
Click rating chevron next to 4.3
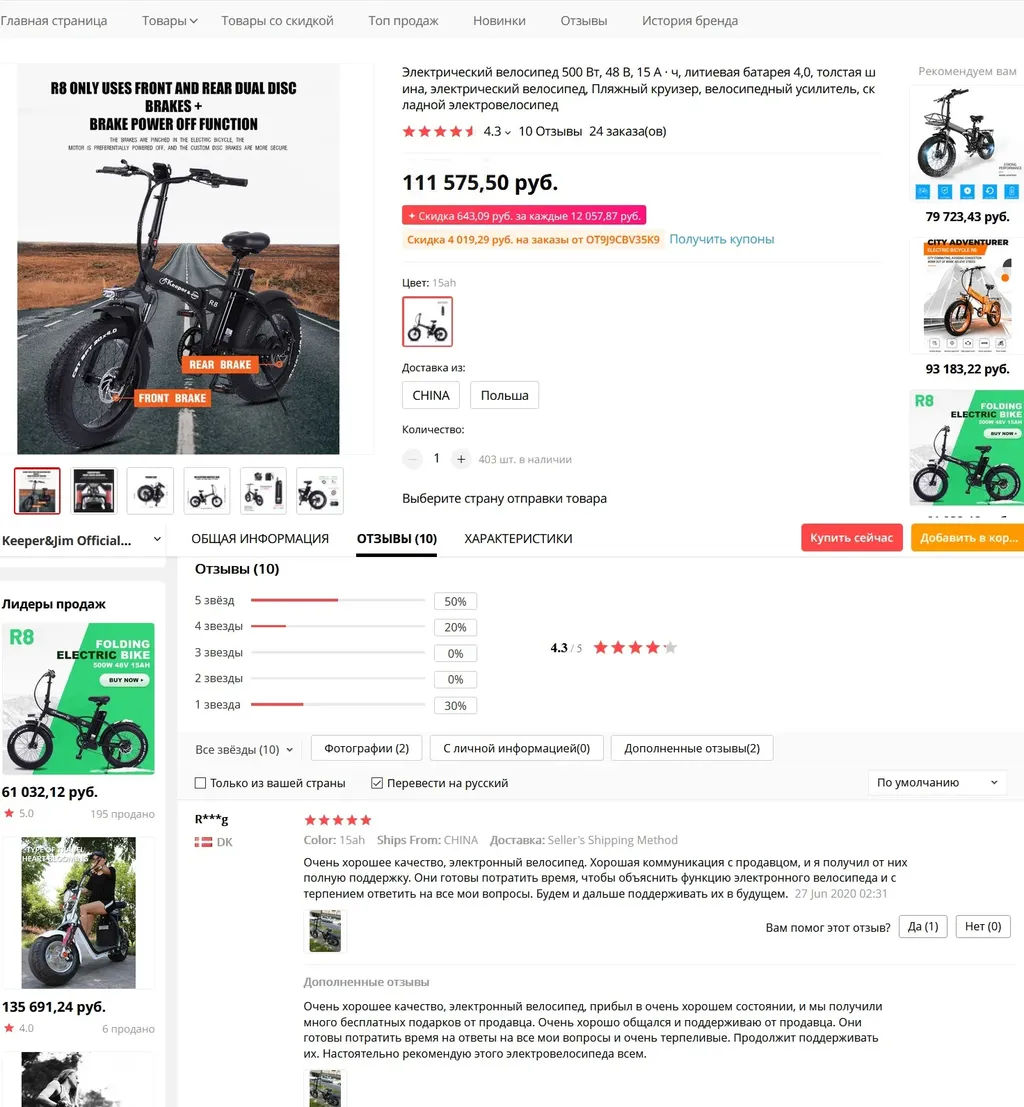(x=507, y=132)
